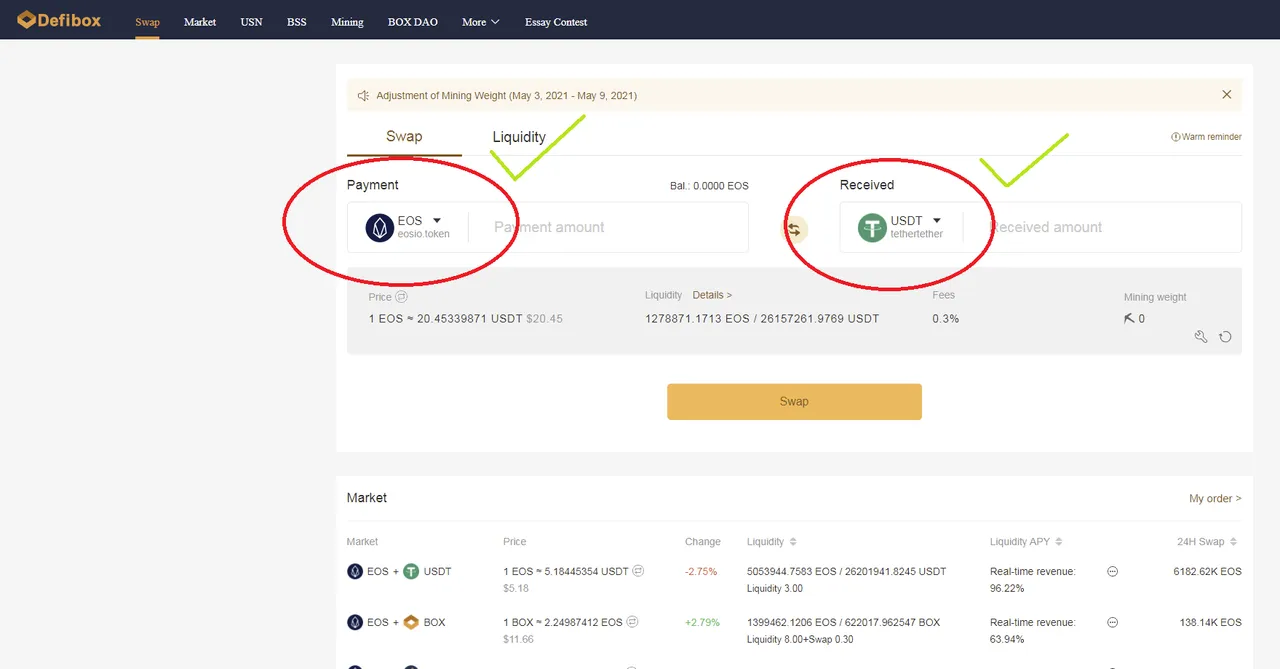Open more options for EOS + BOX row
Screen dimensions: 1280x669
pos(1112,622)
